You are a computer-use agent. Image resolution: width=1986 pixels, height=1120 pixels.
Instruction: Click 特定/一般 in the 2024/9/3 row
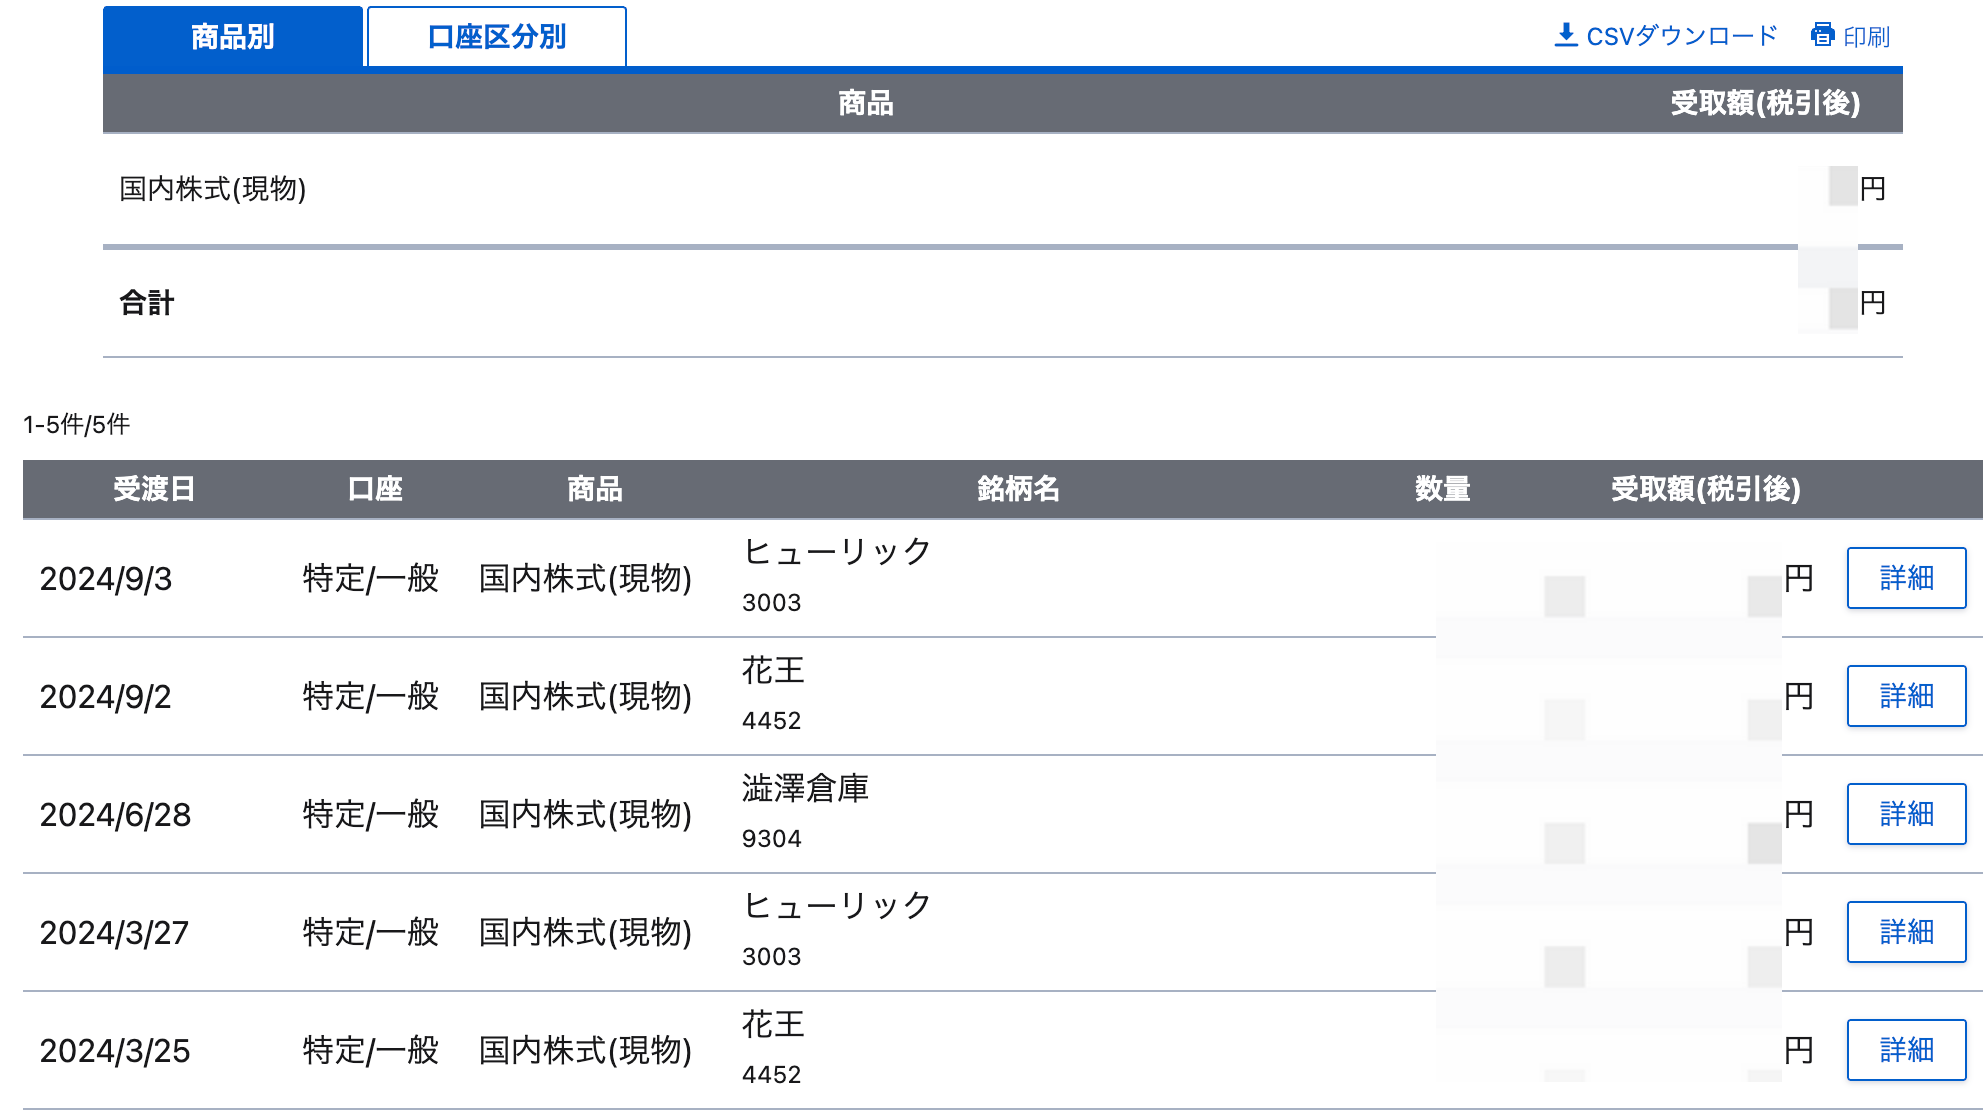pos(371,578)
